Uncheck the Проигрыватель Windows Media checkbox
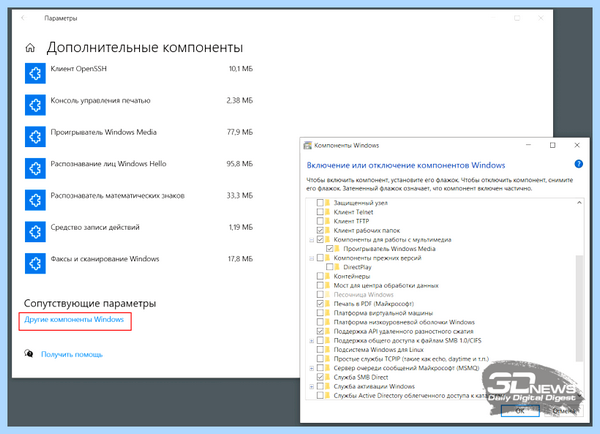The image size is (600, 434). click(x=329, y=249)
